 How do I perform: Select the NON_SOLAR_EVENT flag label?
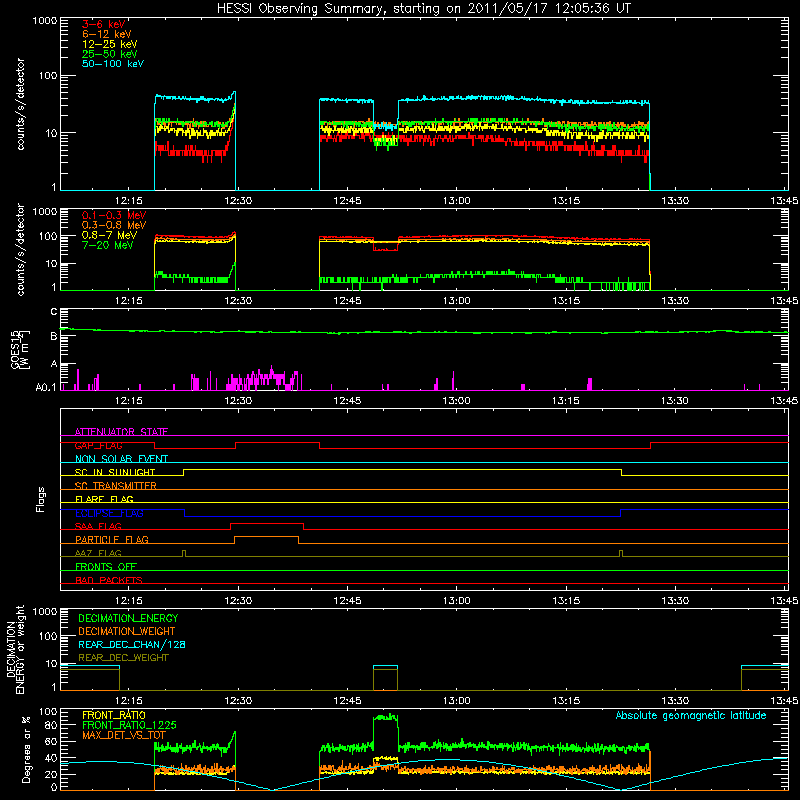pos(121,459)
